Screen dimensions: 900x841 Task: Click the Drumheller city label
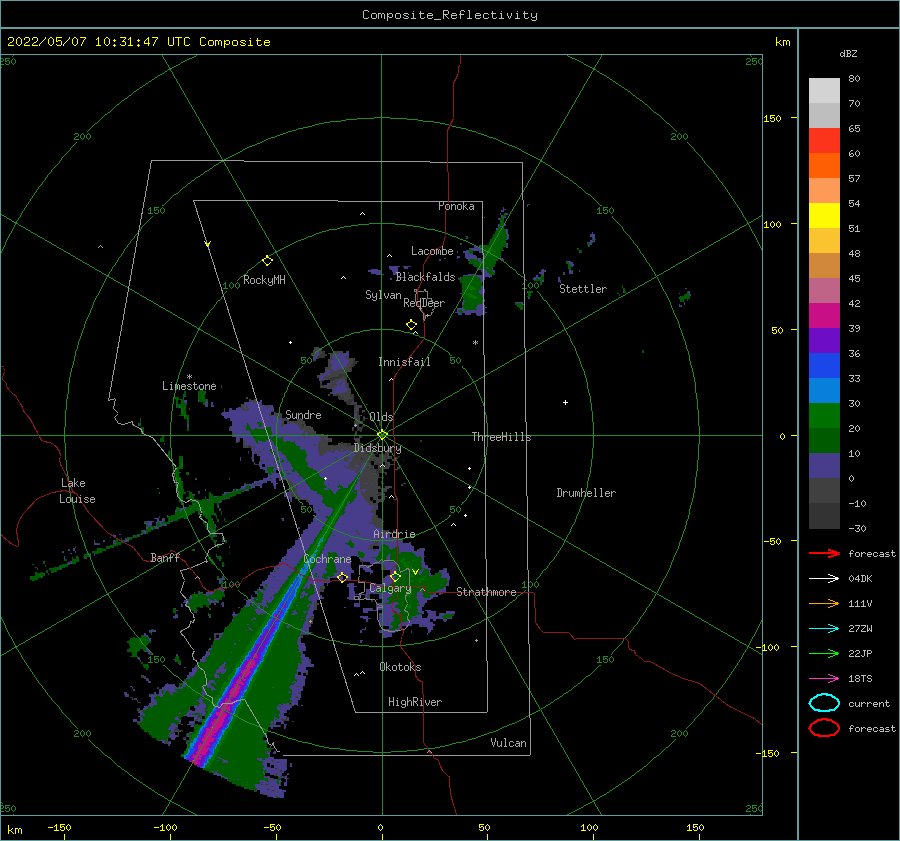(x=586, y=493)
